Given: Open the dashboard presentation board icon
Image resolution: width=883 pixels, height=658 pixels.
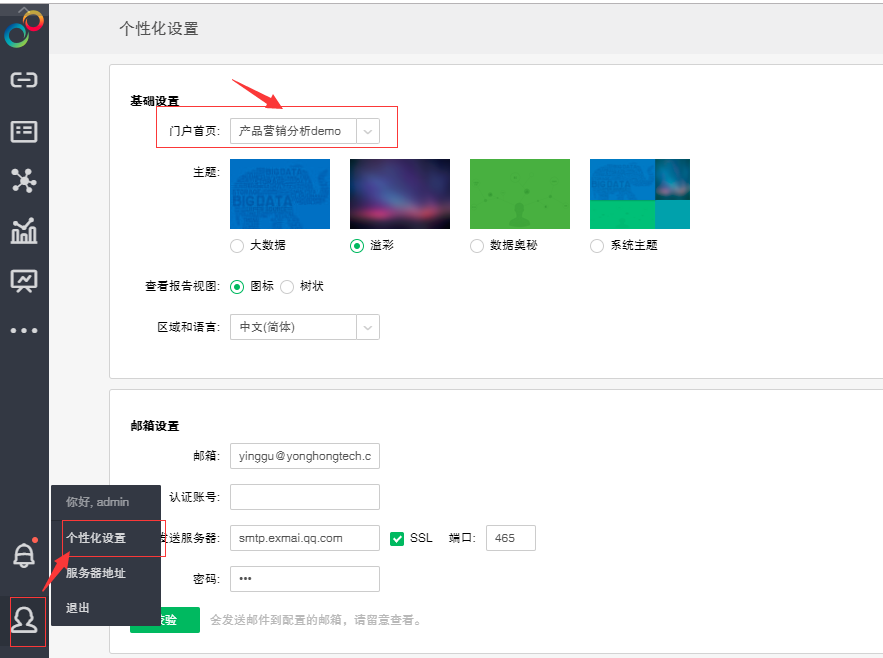Looking at the screenshot, I should [x=22, y=281].
